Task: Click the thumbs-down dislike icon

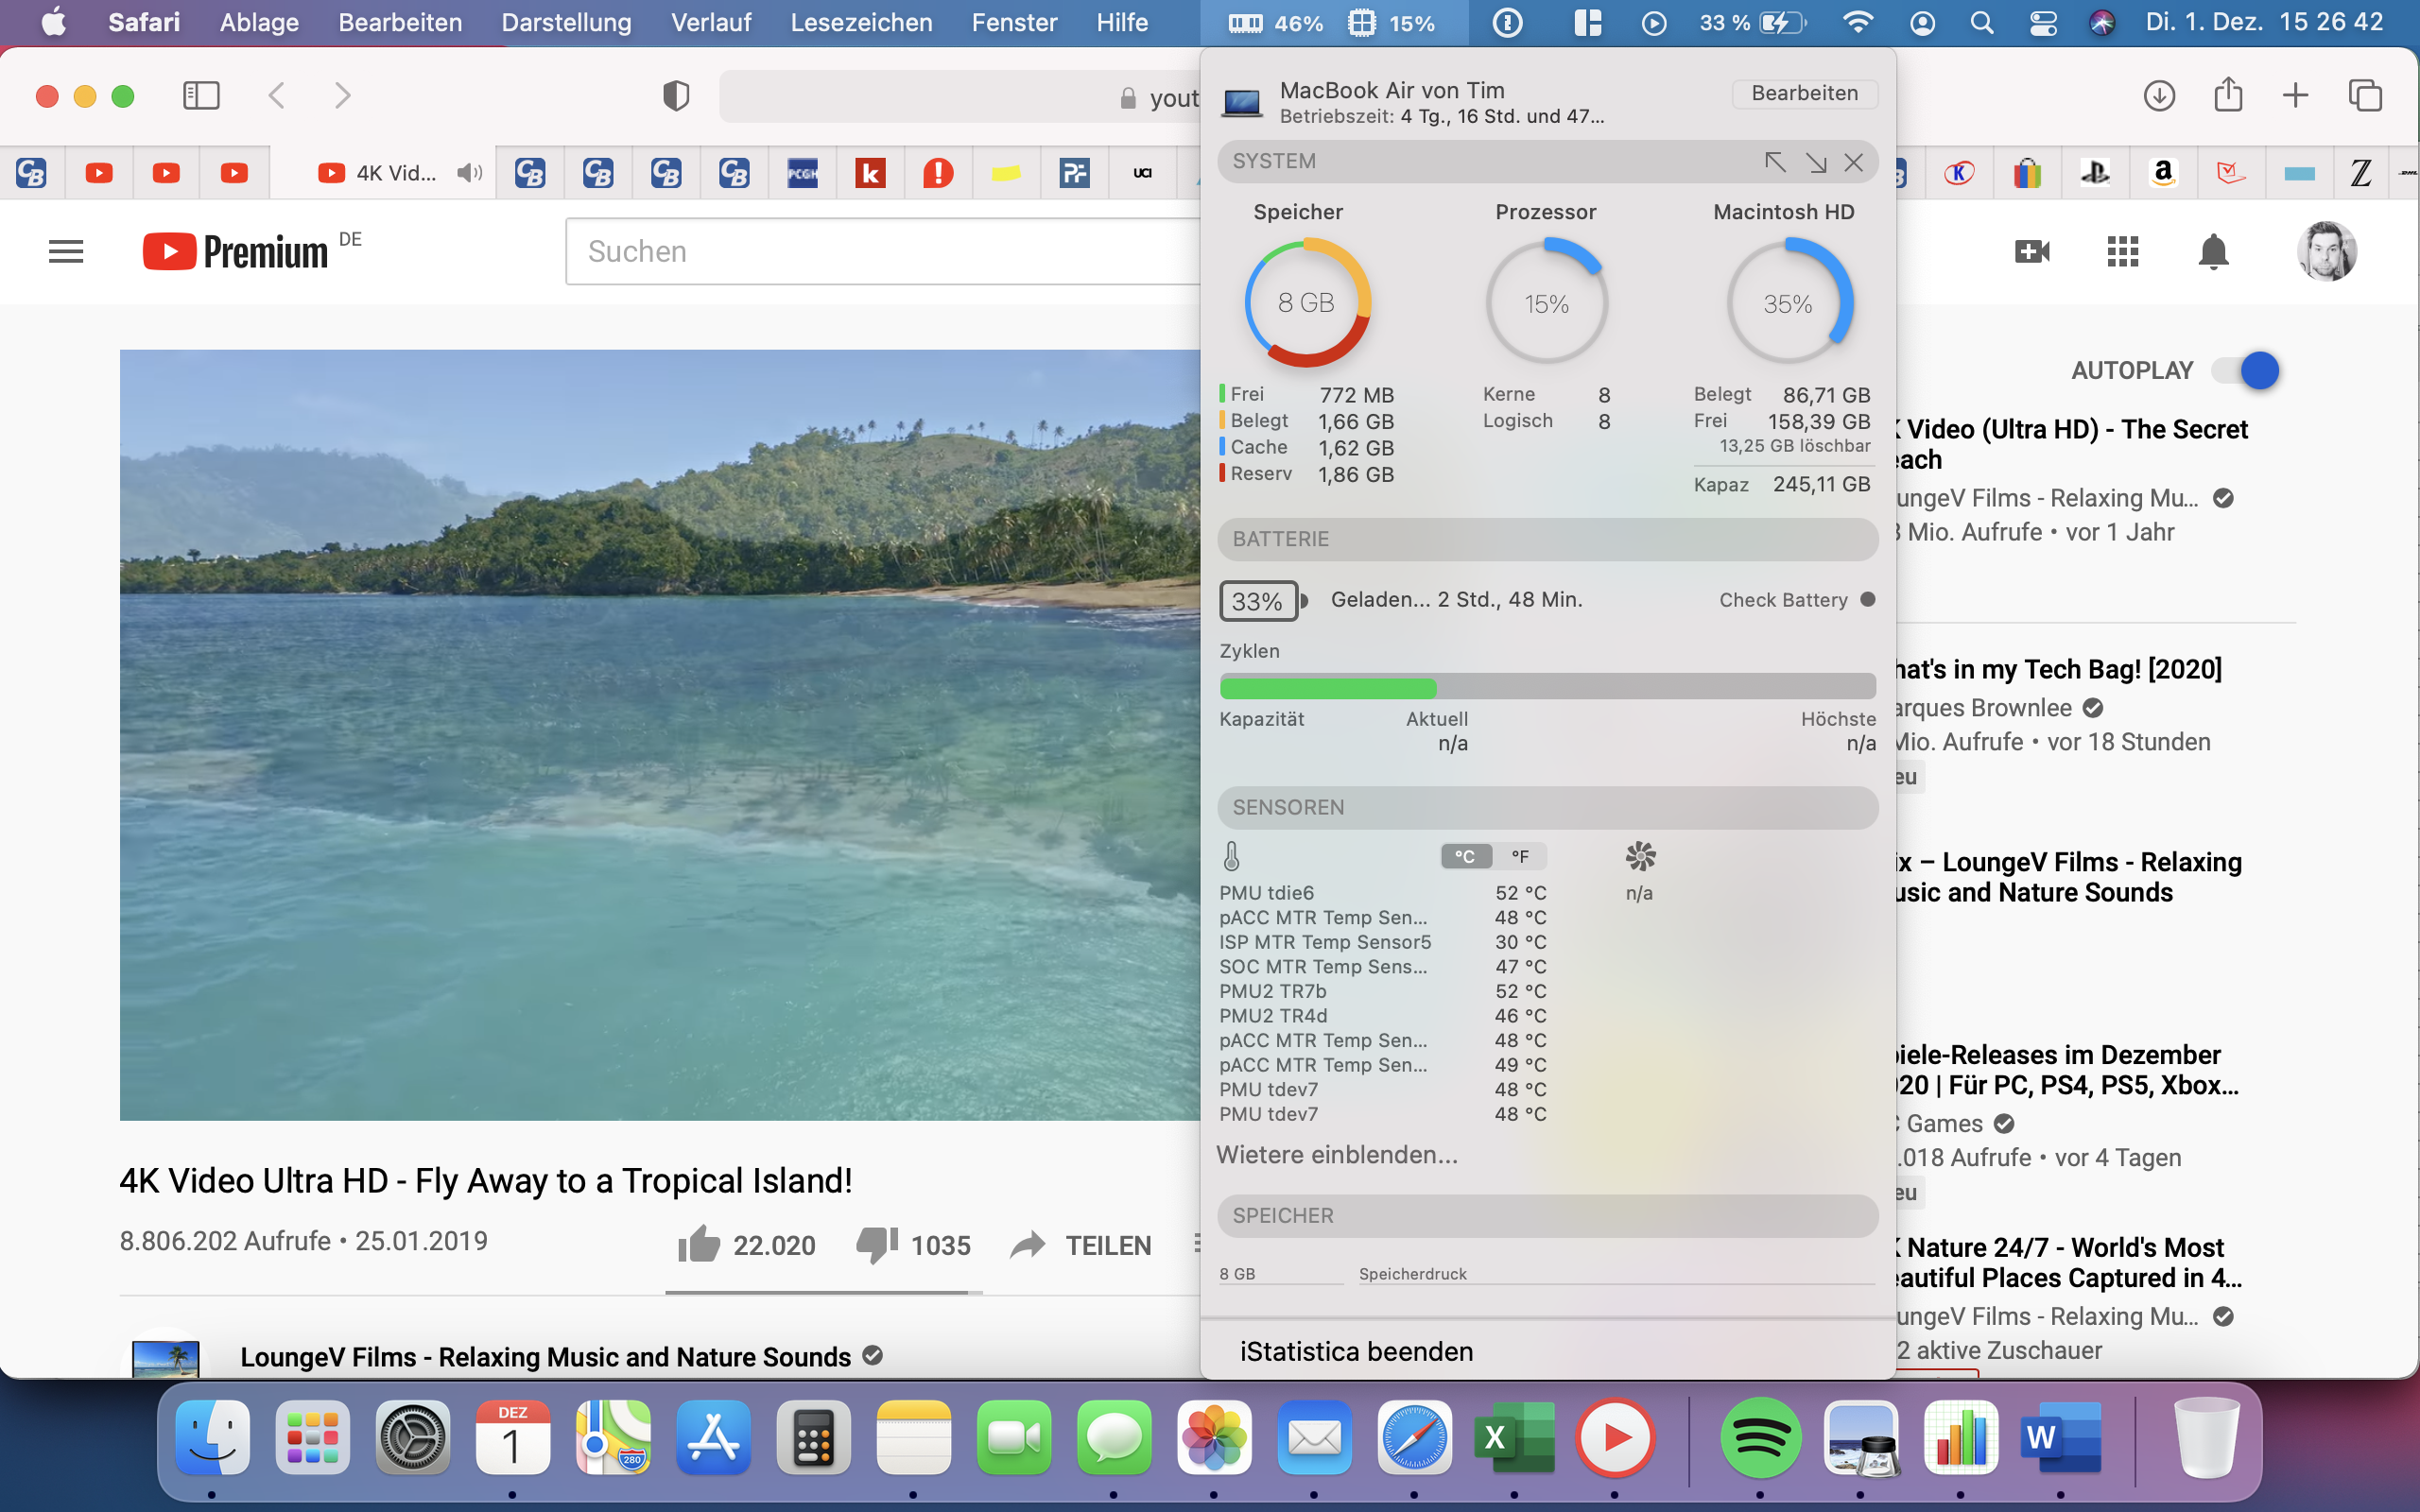Action: [877, 1244]
